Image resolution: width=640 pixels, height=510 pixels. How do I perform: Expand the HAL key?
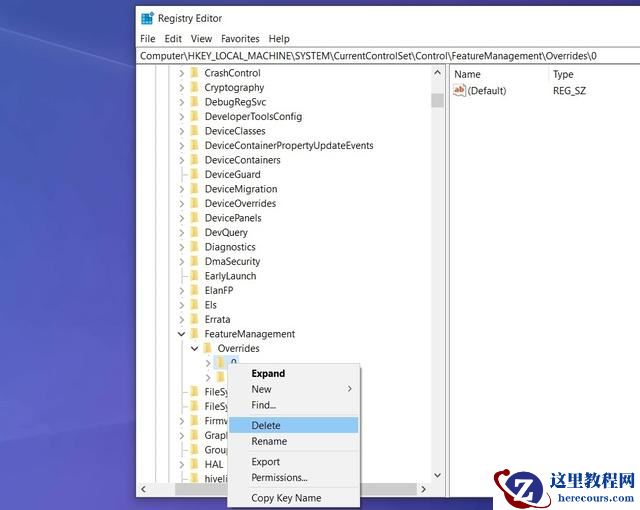pos(182,464)
